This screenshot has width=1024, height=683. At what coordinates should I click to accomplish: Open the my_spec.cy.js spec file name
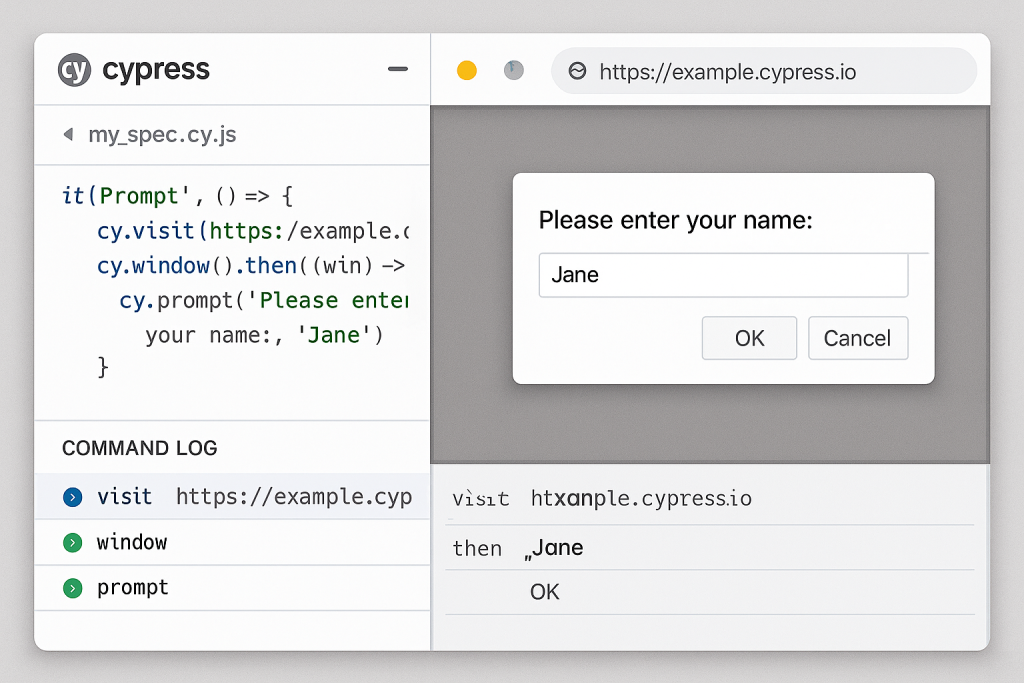click(x=163, y=135)
